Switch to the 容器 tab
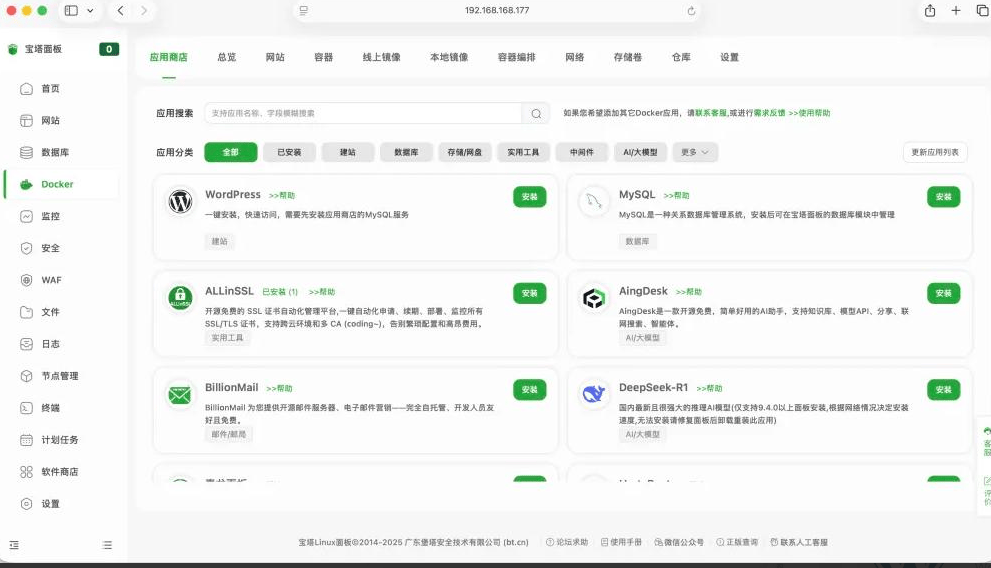Image resolution: width=991 pixels, height=568 pixels. (323, 57)
